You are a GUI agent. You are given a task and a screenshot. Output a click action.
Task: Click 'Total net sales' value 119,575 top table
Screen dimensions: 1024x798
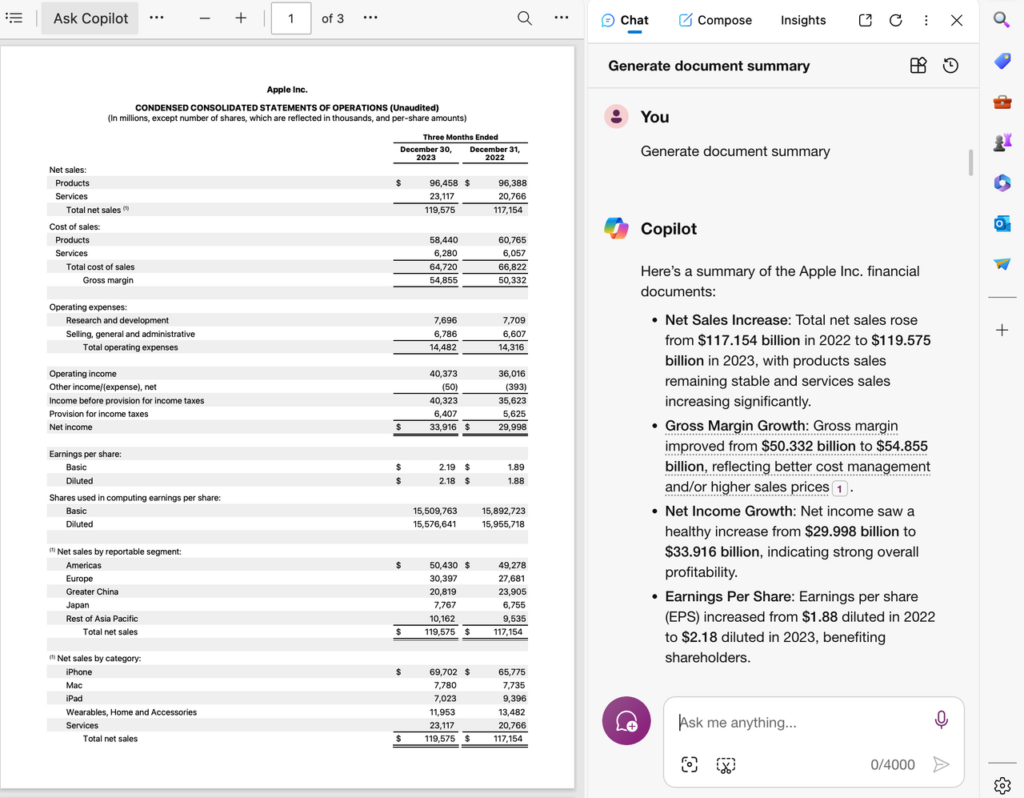click(x=440, y=210)
